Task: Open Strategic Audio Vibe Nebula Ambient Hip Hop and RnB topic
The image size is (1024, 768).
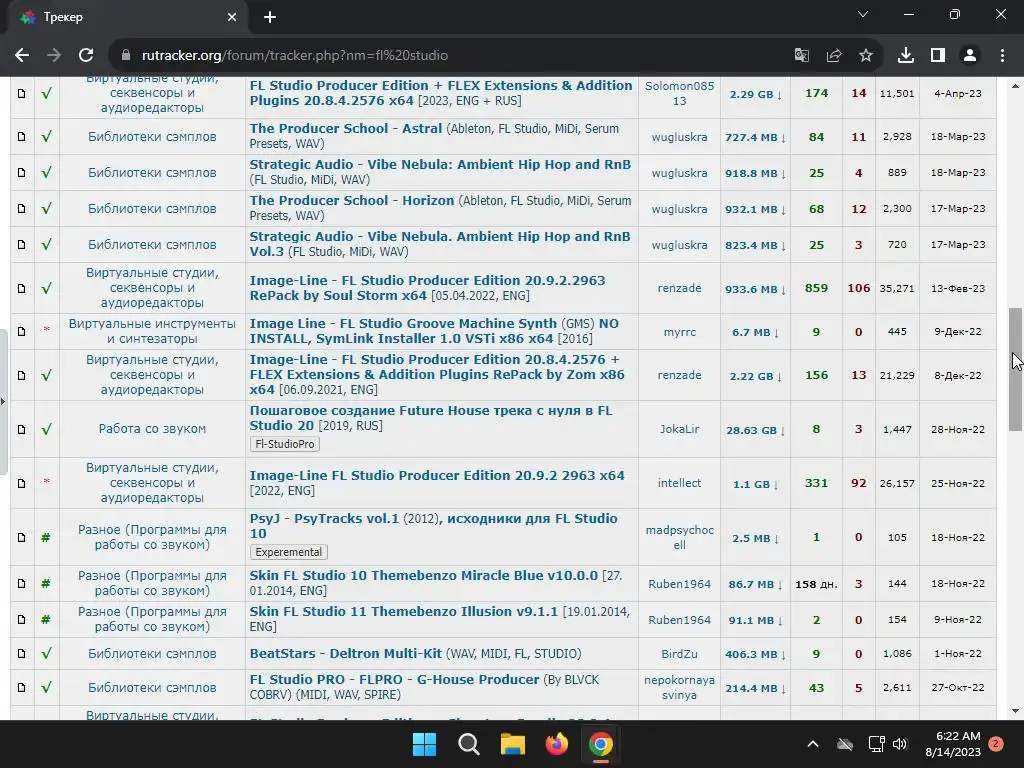Action: tap(440, 165)
